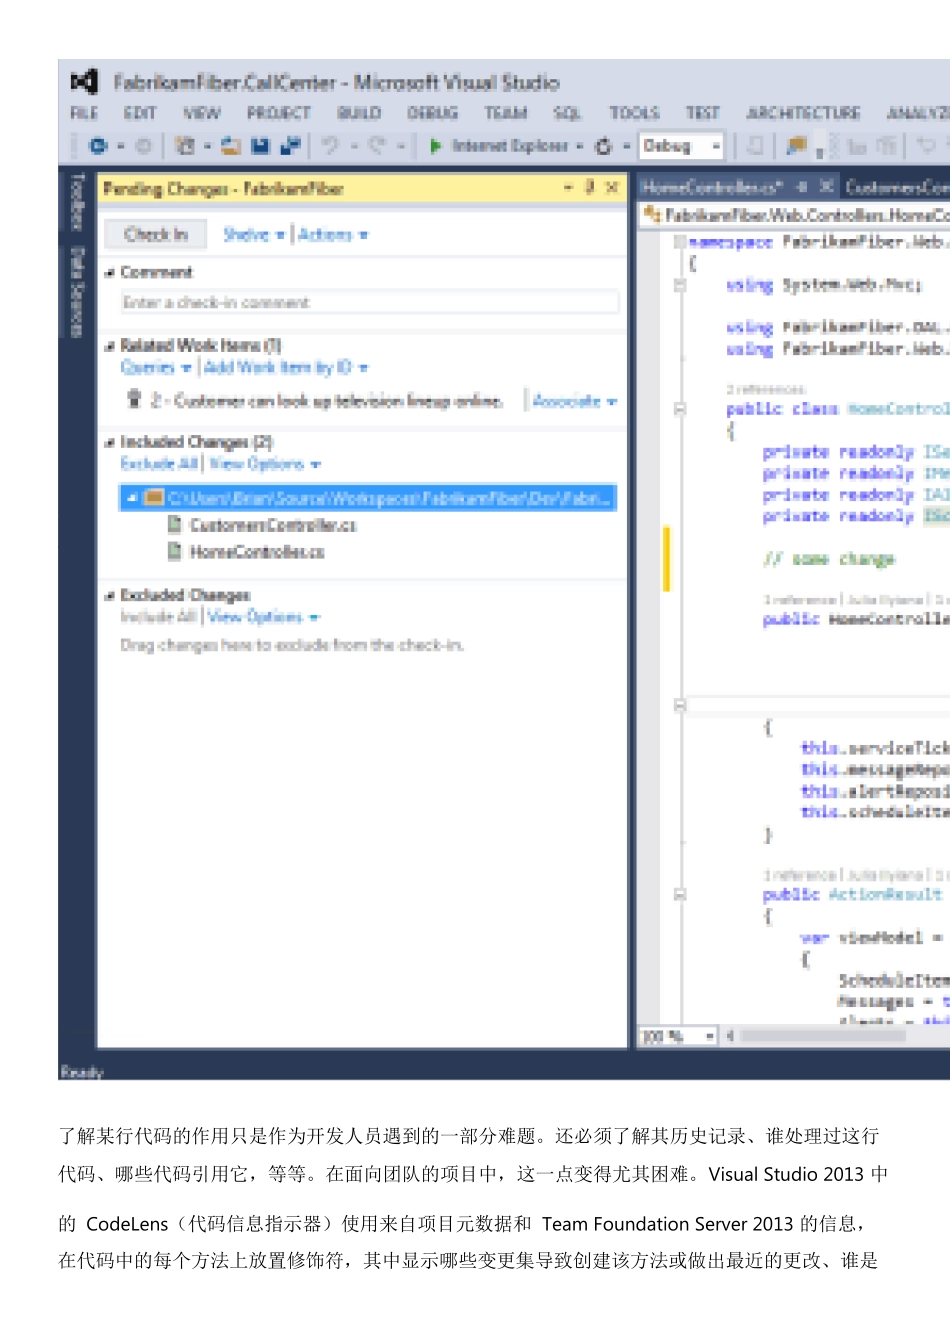Click the Open File toolbar icon
The height and width of the screenshot is (1344, 950).
[x=231, y=146]
